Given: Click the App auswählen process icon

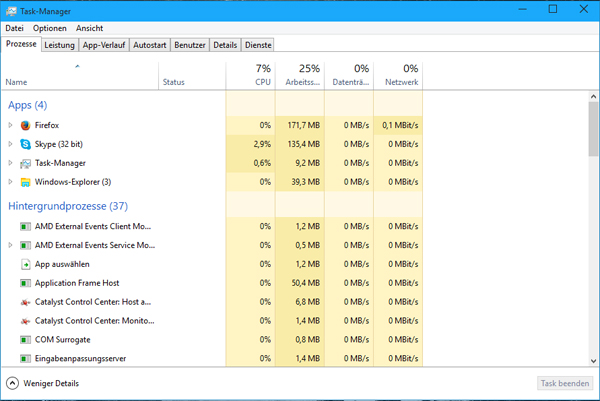Looking at the screenshot, I should (25, 264).
